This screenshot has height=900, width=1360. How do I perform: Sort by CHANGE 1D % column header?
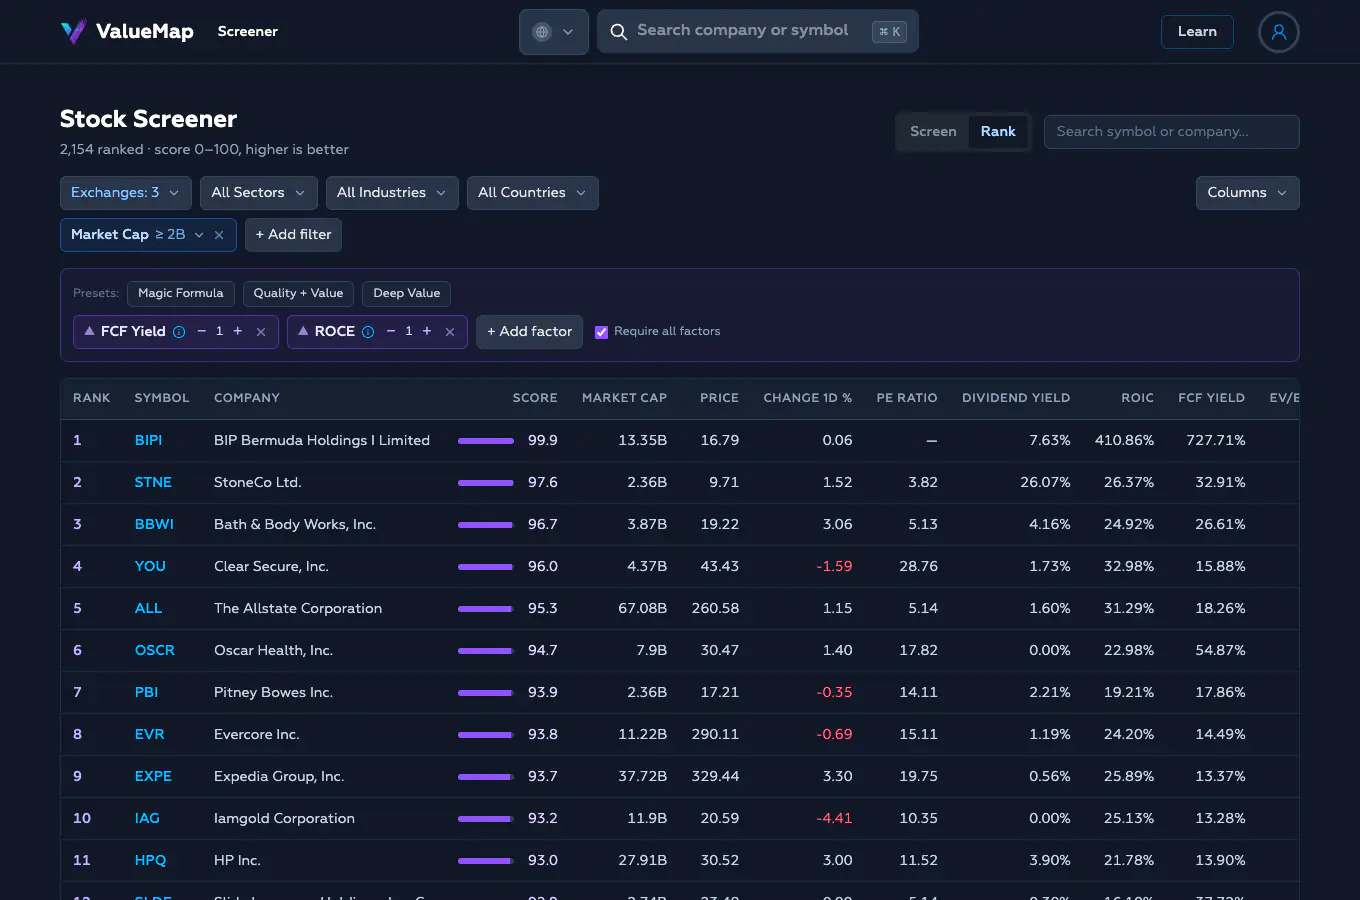coord(808,398)
